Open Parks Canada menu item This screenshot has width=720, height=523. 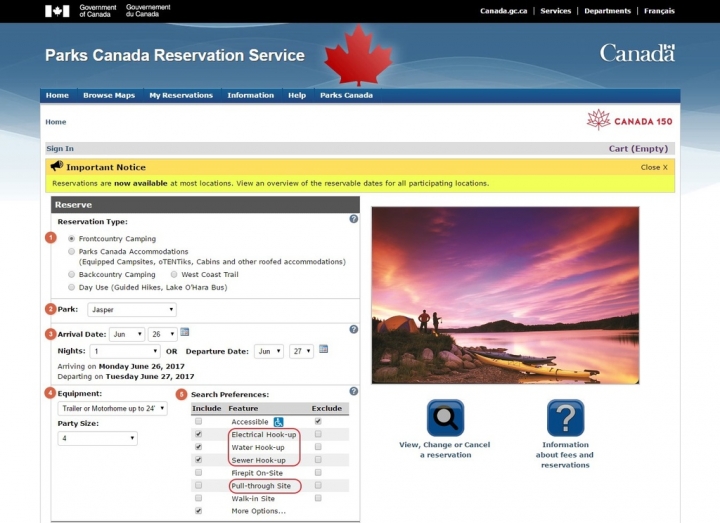coord(346,96)
